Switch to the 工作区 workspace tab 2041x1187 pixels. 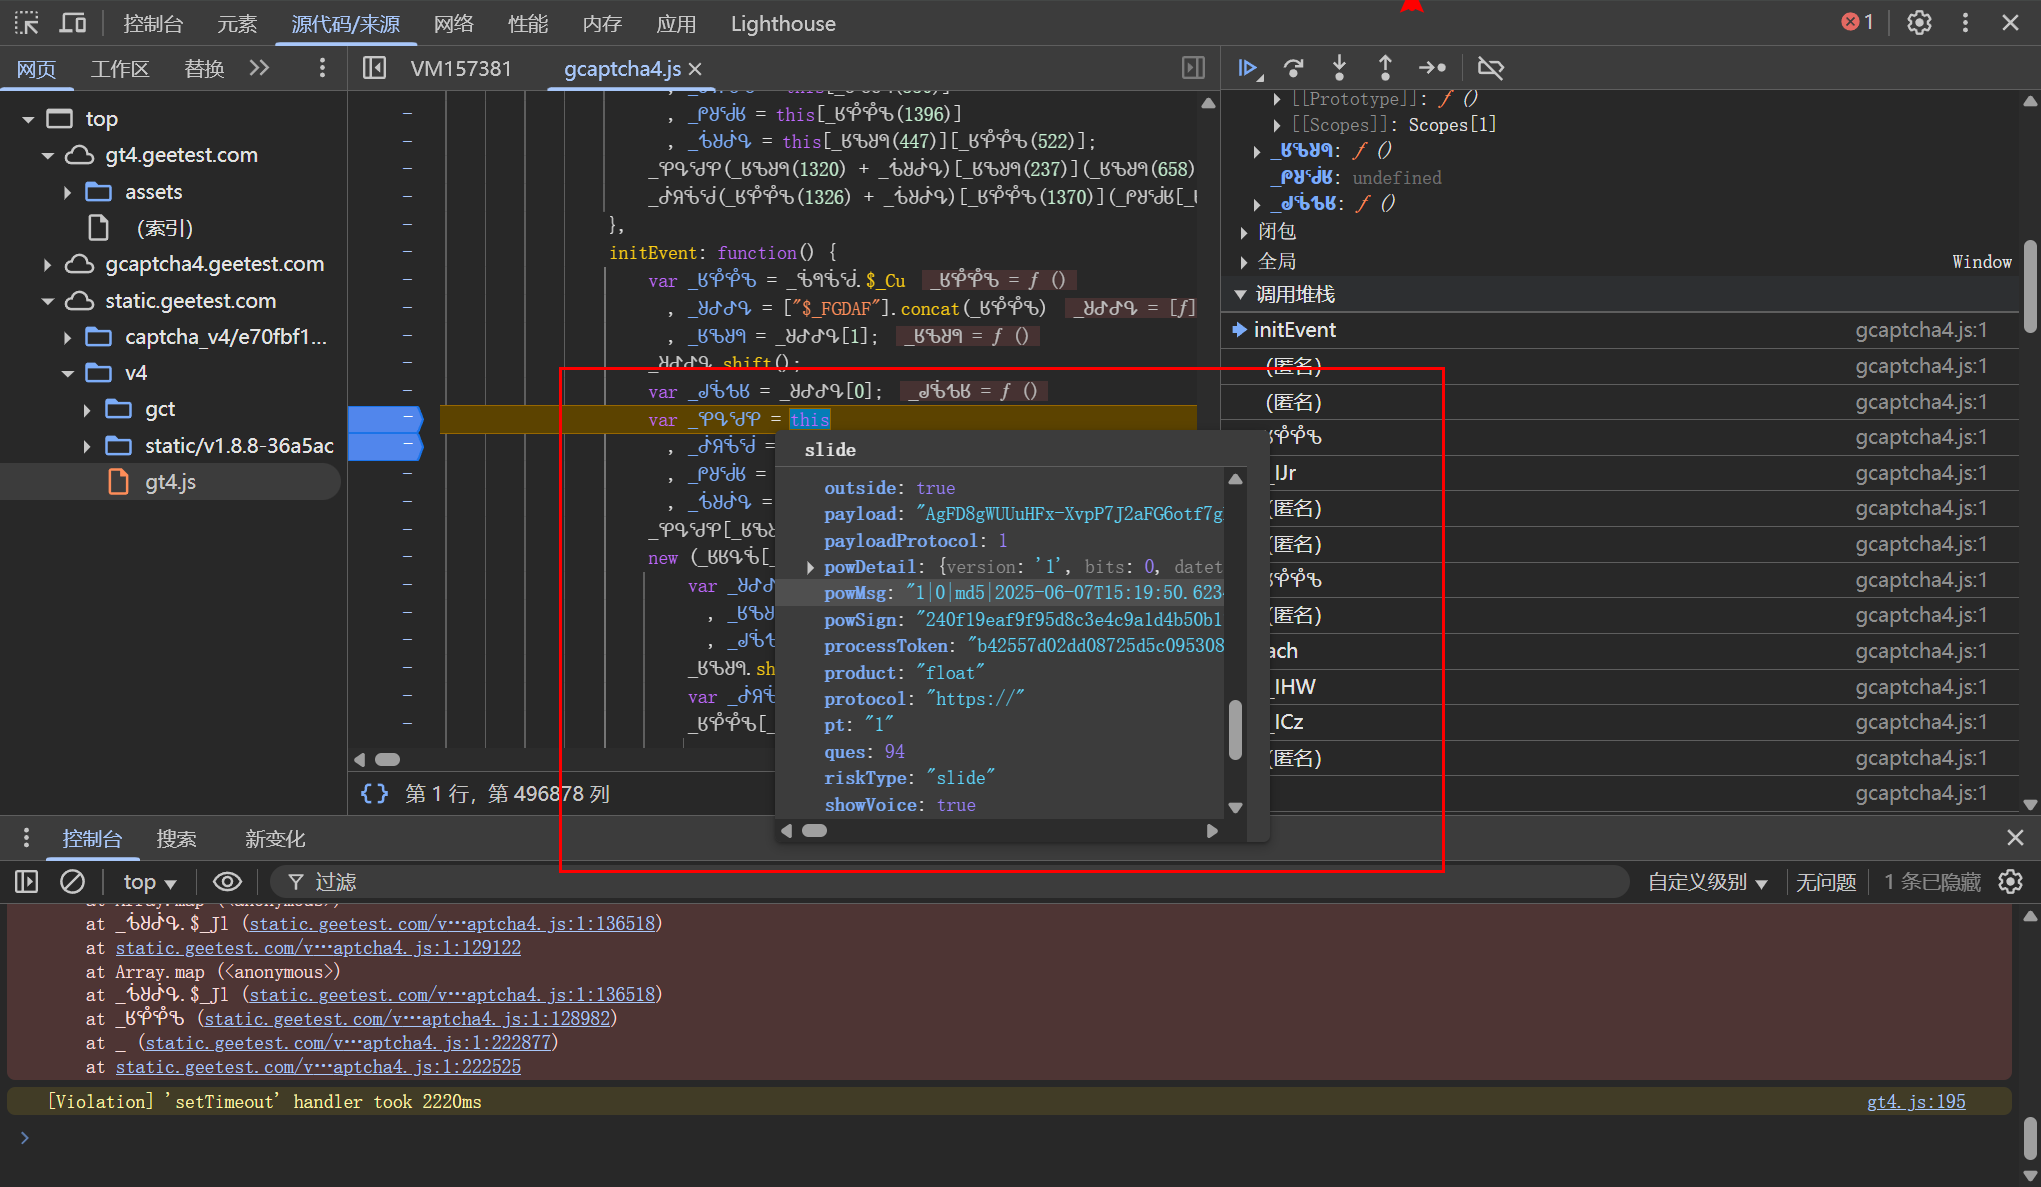coord(120,68)
